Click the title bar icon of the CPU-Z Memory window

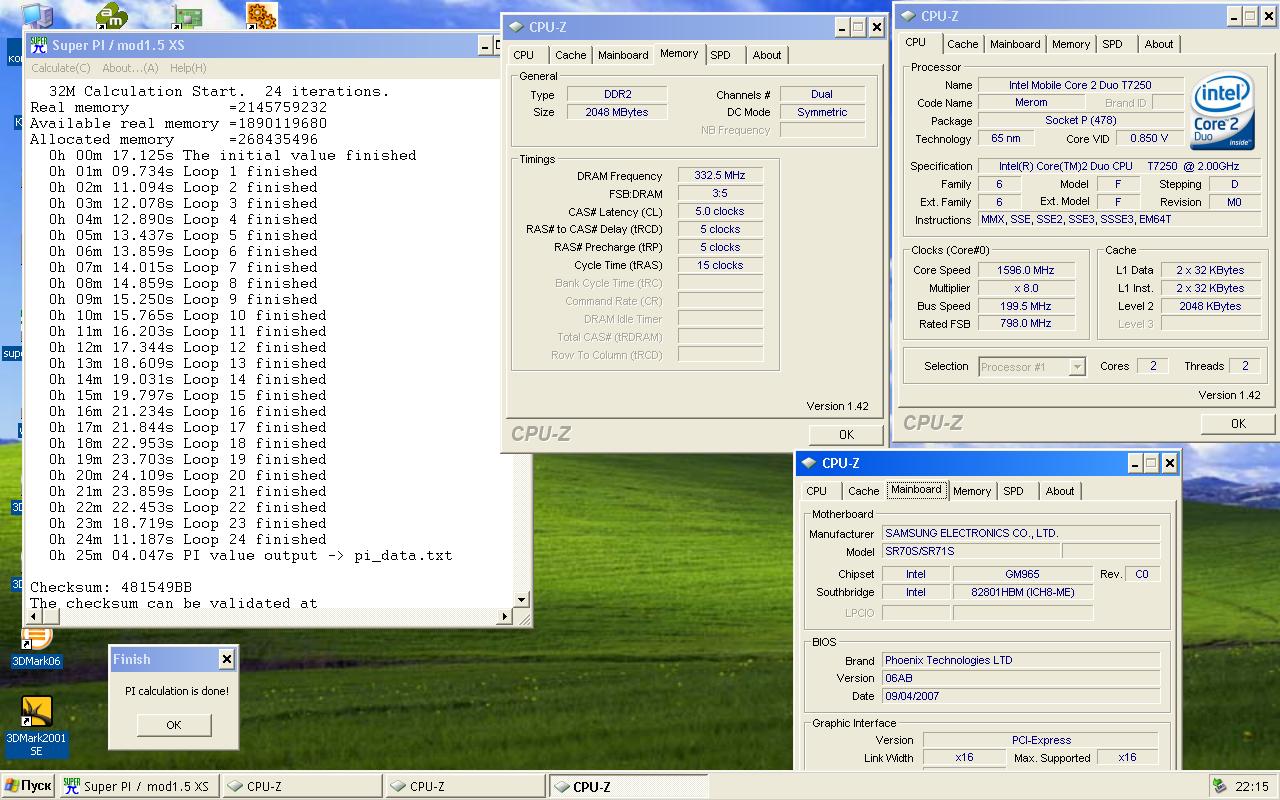(516, 28)
